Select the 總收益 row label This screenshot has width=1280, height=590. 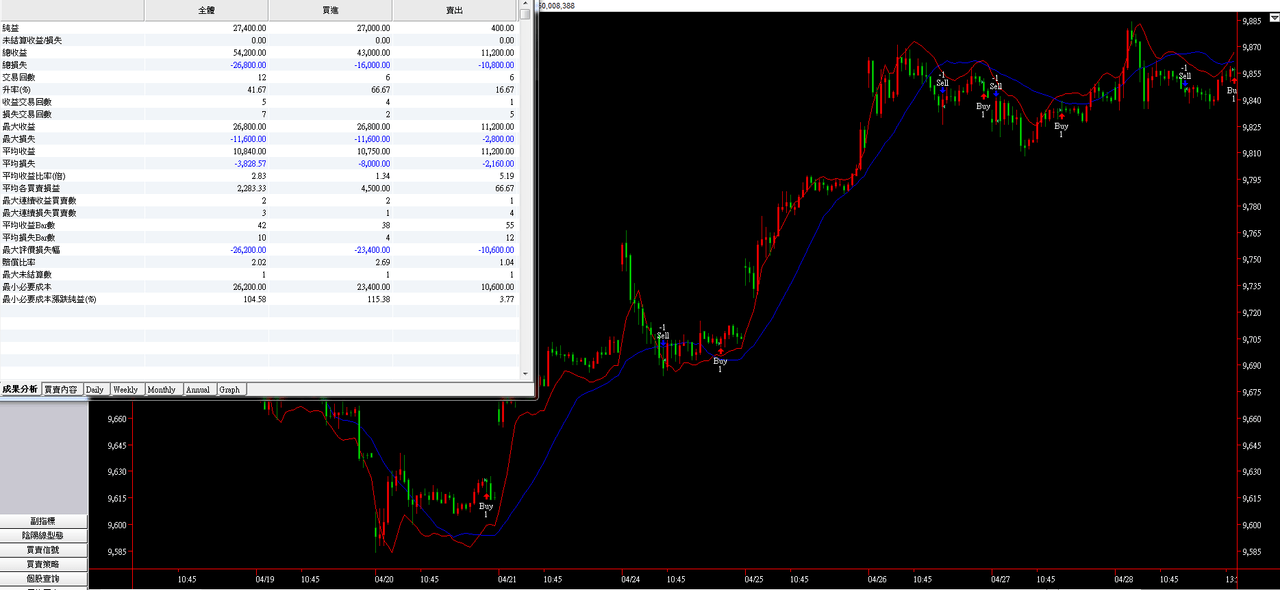point(14,52)
